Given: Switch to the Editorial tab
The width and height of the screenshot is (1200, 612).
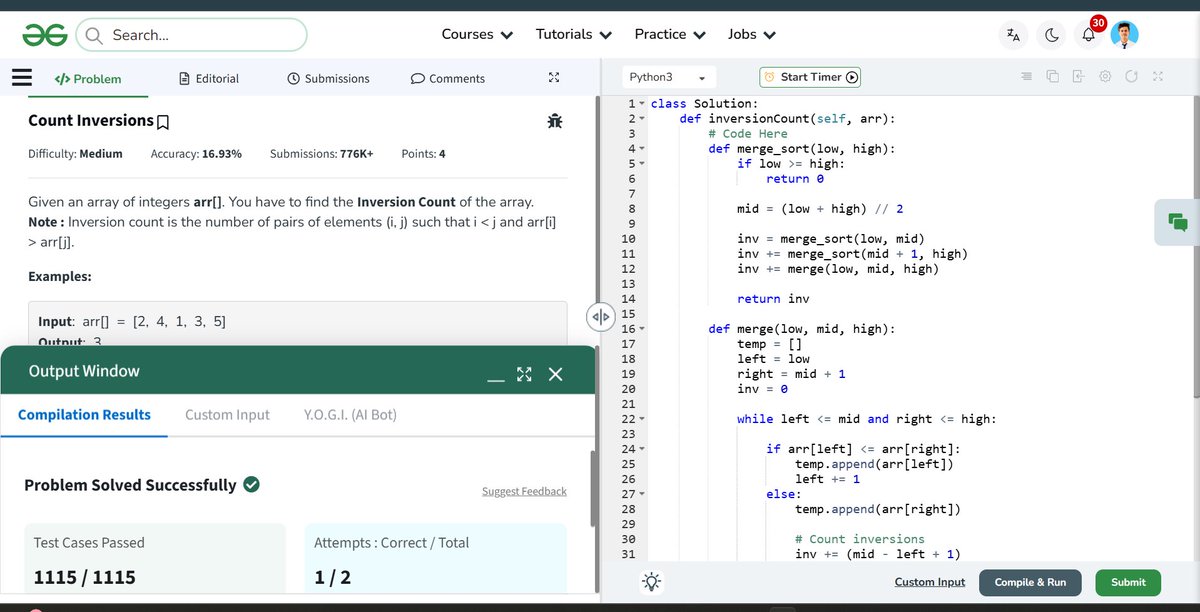Looking at the screenshot, I should 208,78.
